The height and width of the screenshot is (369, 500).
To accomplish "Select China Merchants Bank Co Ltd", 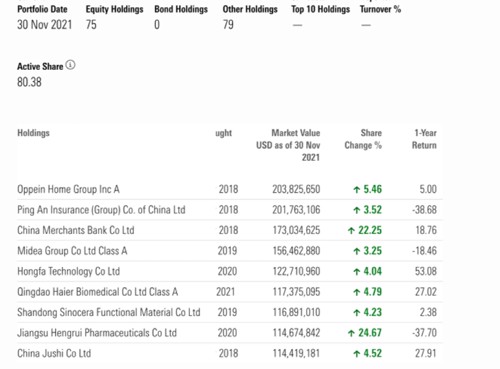I will (x=76, y=230).
